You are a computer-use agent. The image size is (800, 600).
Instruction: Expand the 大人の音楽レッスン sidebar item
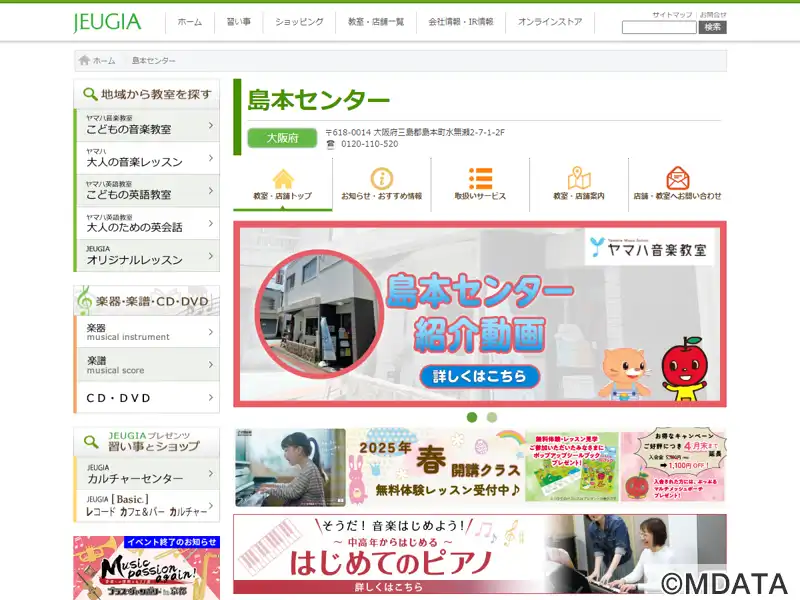tap(147, 158)
